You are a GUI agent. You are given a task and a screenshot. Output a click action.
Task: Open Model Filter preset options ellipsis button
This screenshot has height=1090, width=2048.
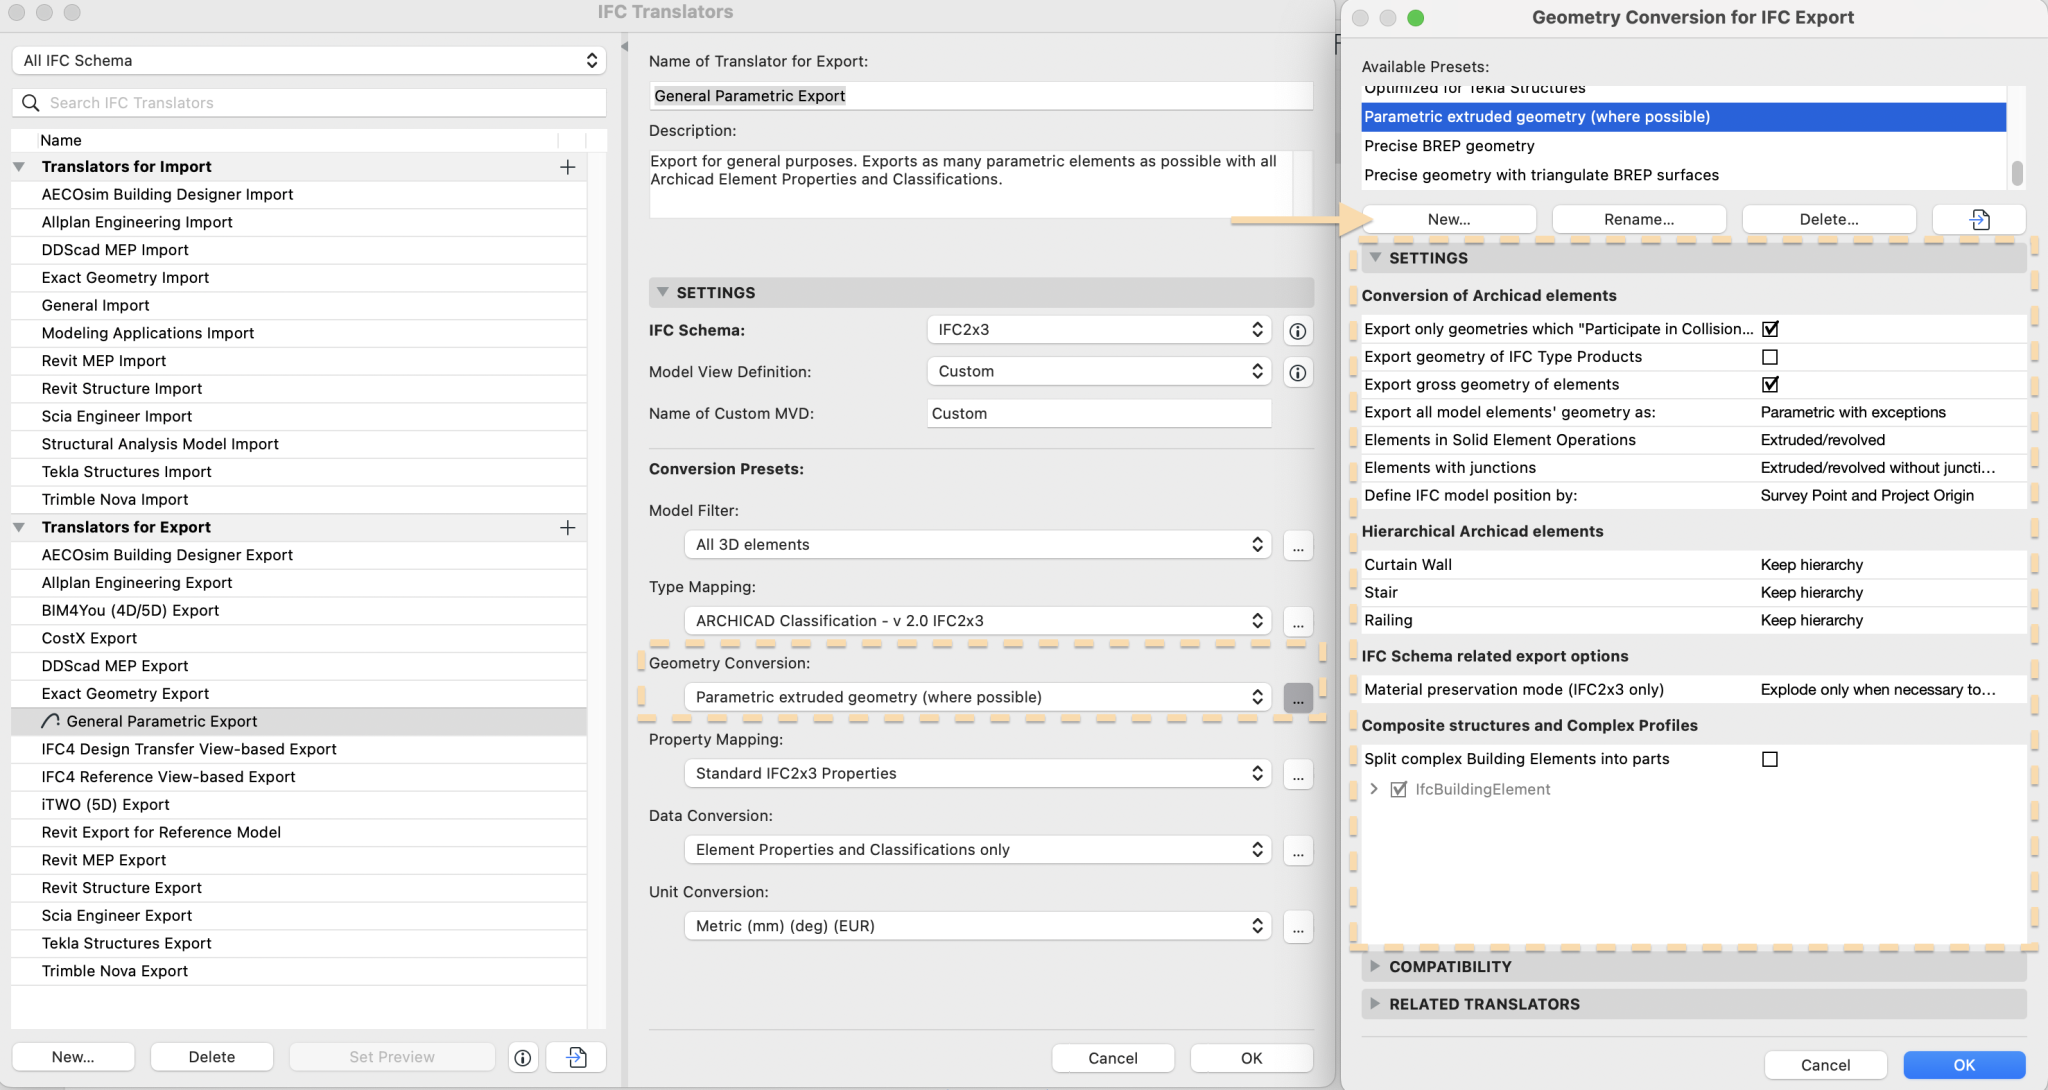click(x=1297, y=546)
